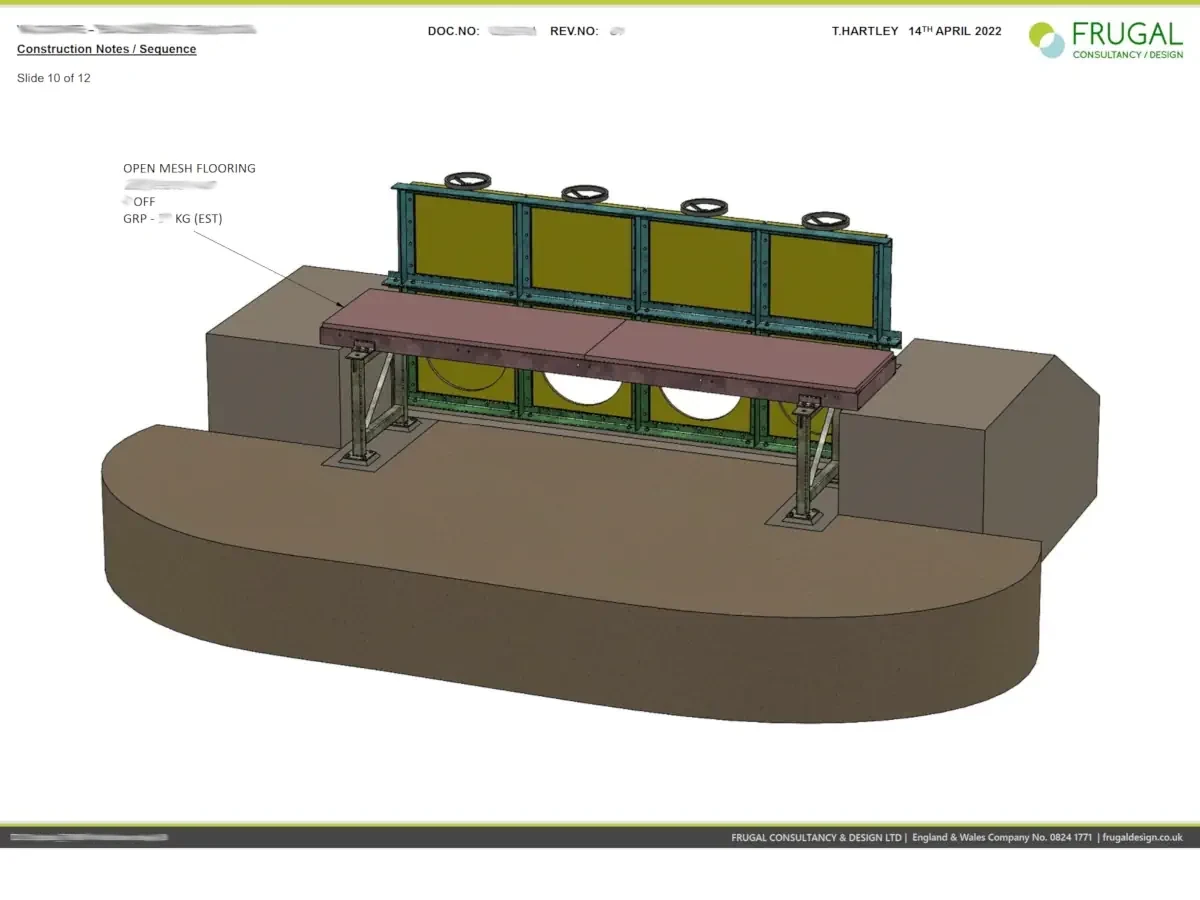This screenshot has width=1200, height=900.
Task: Select the T.HARTLEY author name
Action: [x=865, y=31]
